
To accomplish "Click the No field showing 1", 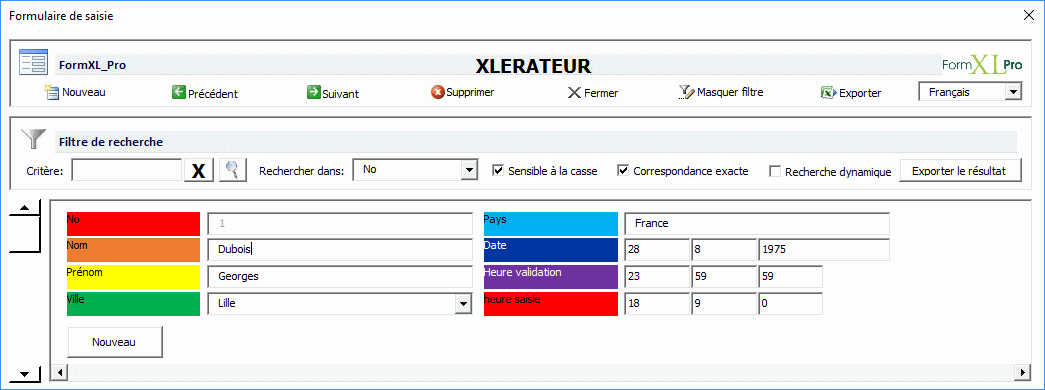I will (x=340, y=223).
